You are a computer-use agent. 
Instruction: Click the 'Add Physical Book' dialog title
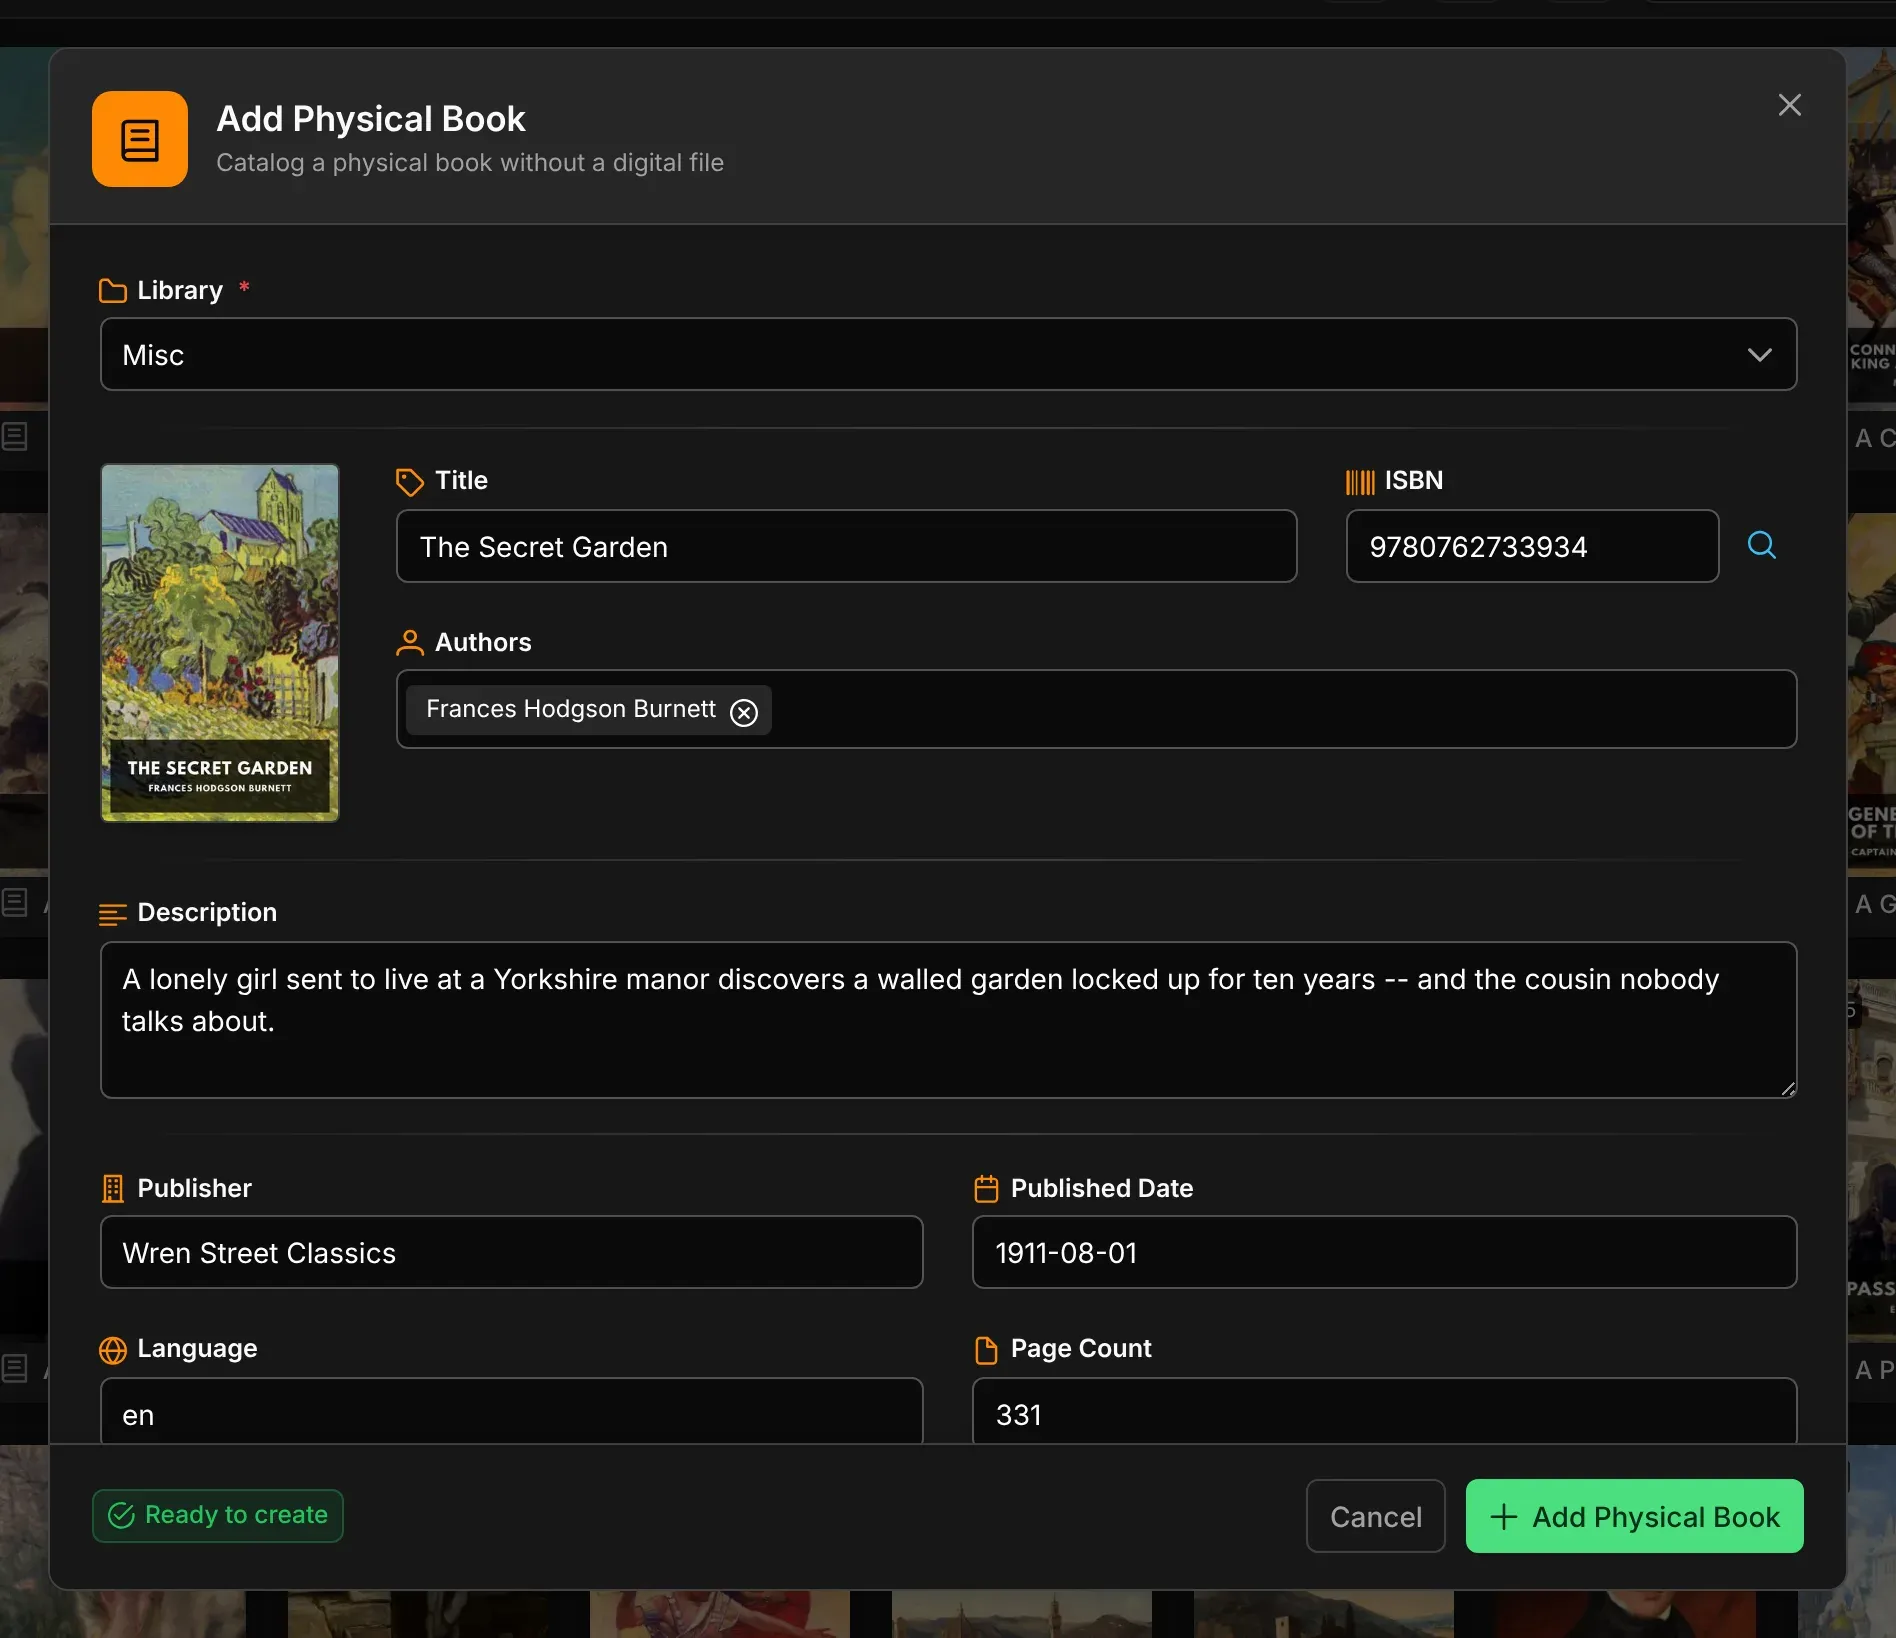click(x=371, y=119)
